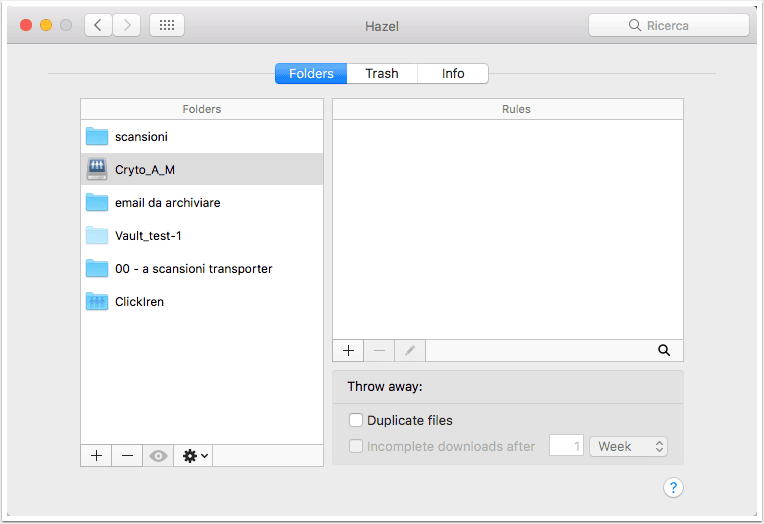764x524 pixels.
Task: Toggle Incomplete downloads after checkbox
Action: 356,446
